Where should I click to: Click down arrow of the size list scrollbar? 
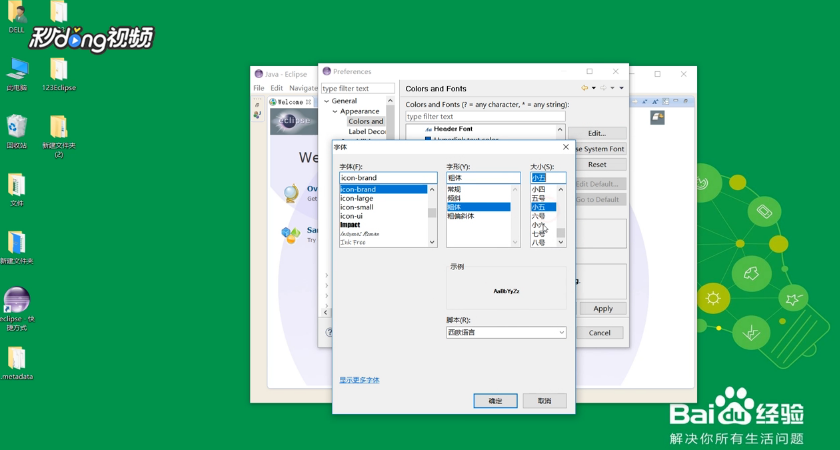pos(561,242)
